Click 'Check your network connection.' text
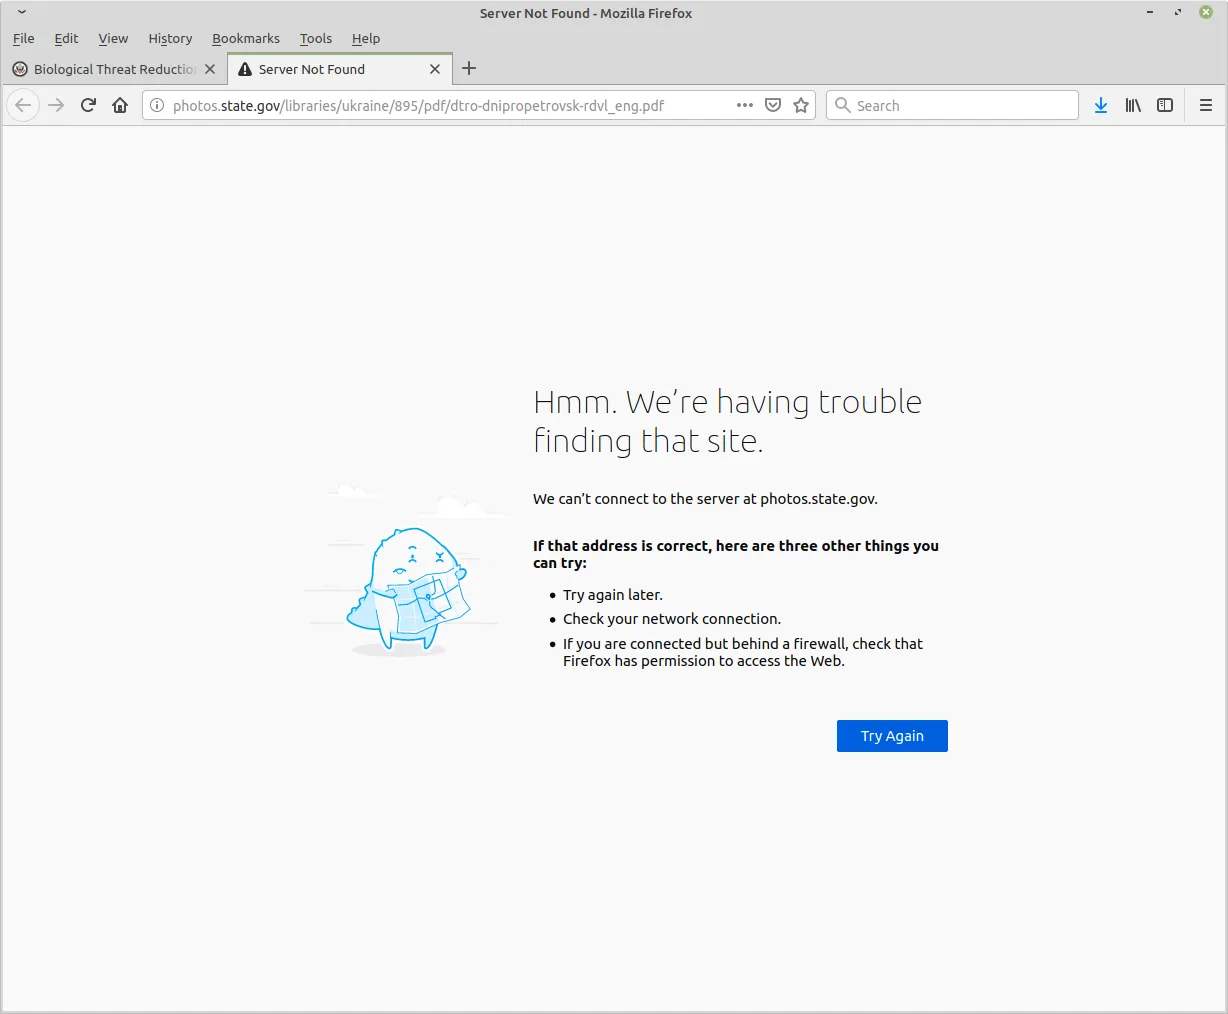Screen dimensions: 1228x1014 point(672,619)
